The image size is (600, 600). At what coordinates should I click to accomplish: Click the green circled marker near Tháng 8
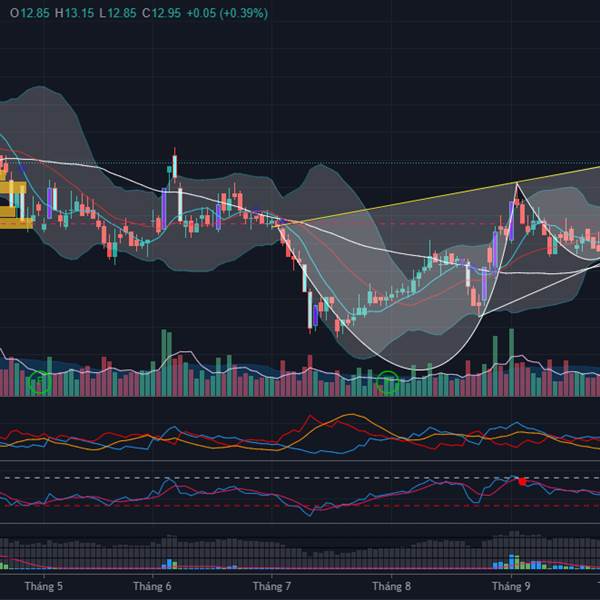388,382
